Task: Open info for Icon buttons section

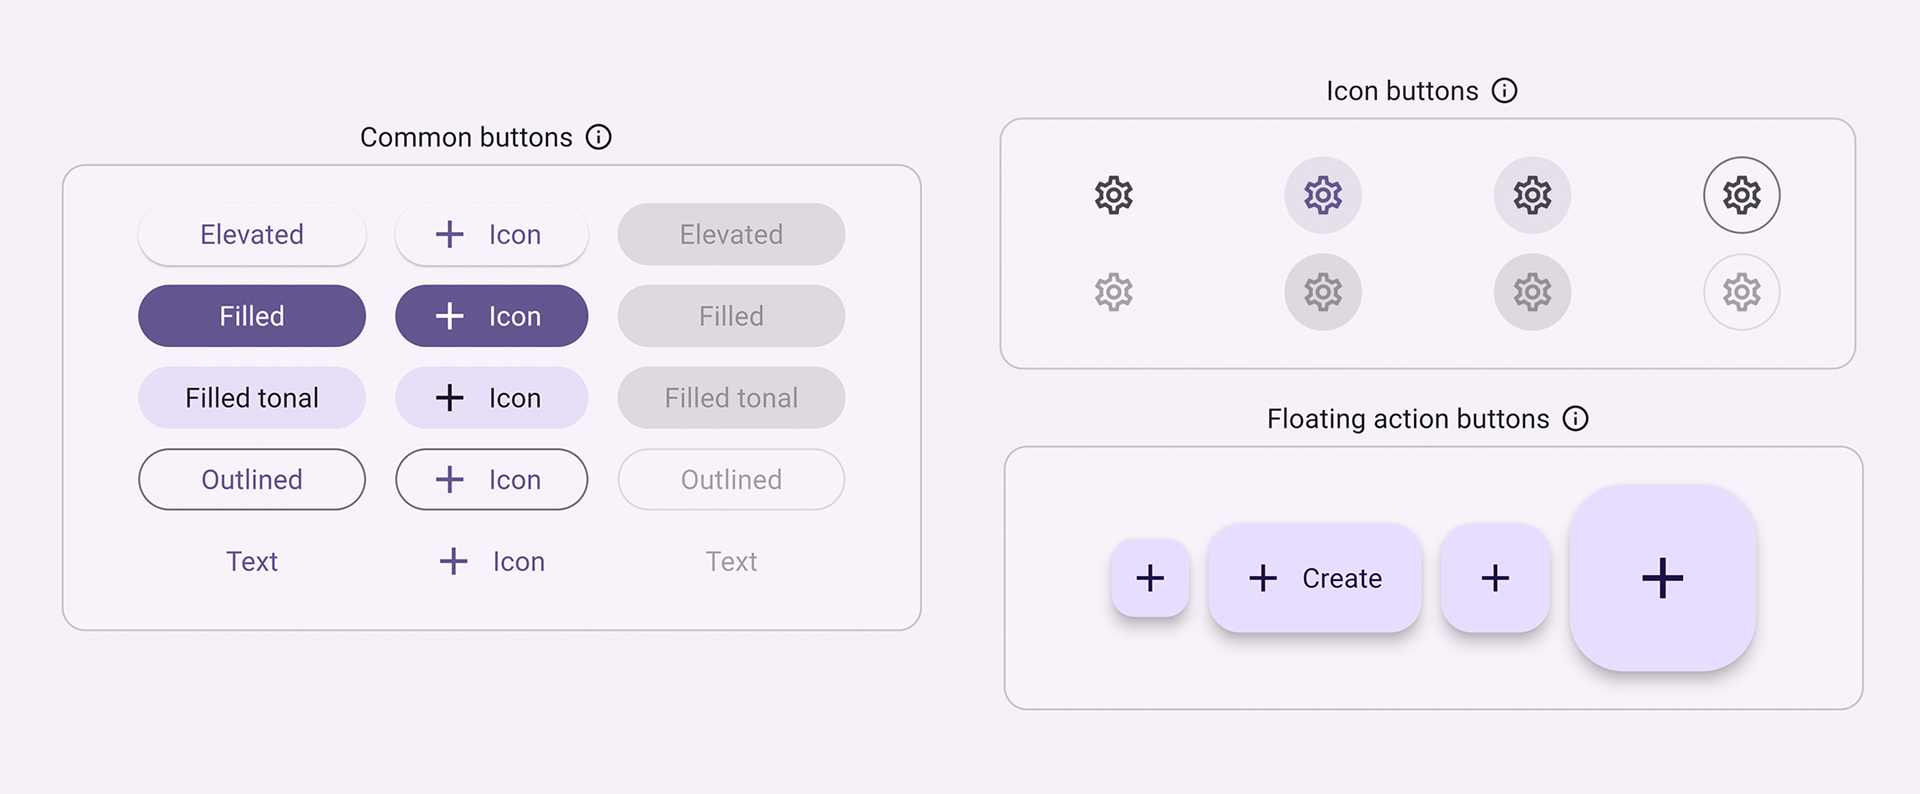Action: click(x=1504, y=90)
